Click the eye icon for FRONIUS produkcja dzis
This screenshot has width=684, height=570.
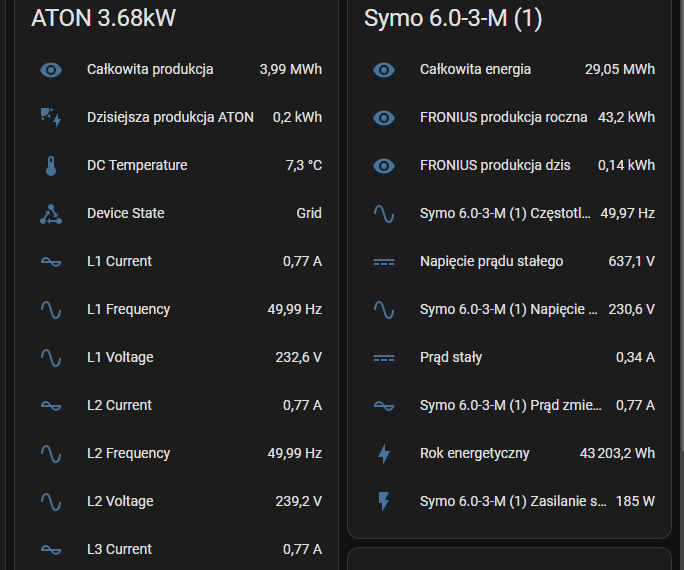point(384,166)
